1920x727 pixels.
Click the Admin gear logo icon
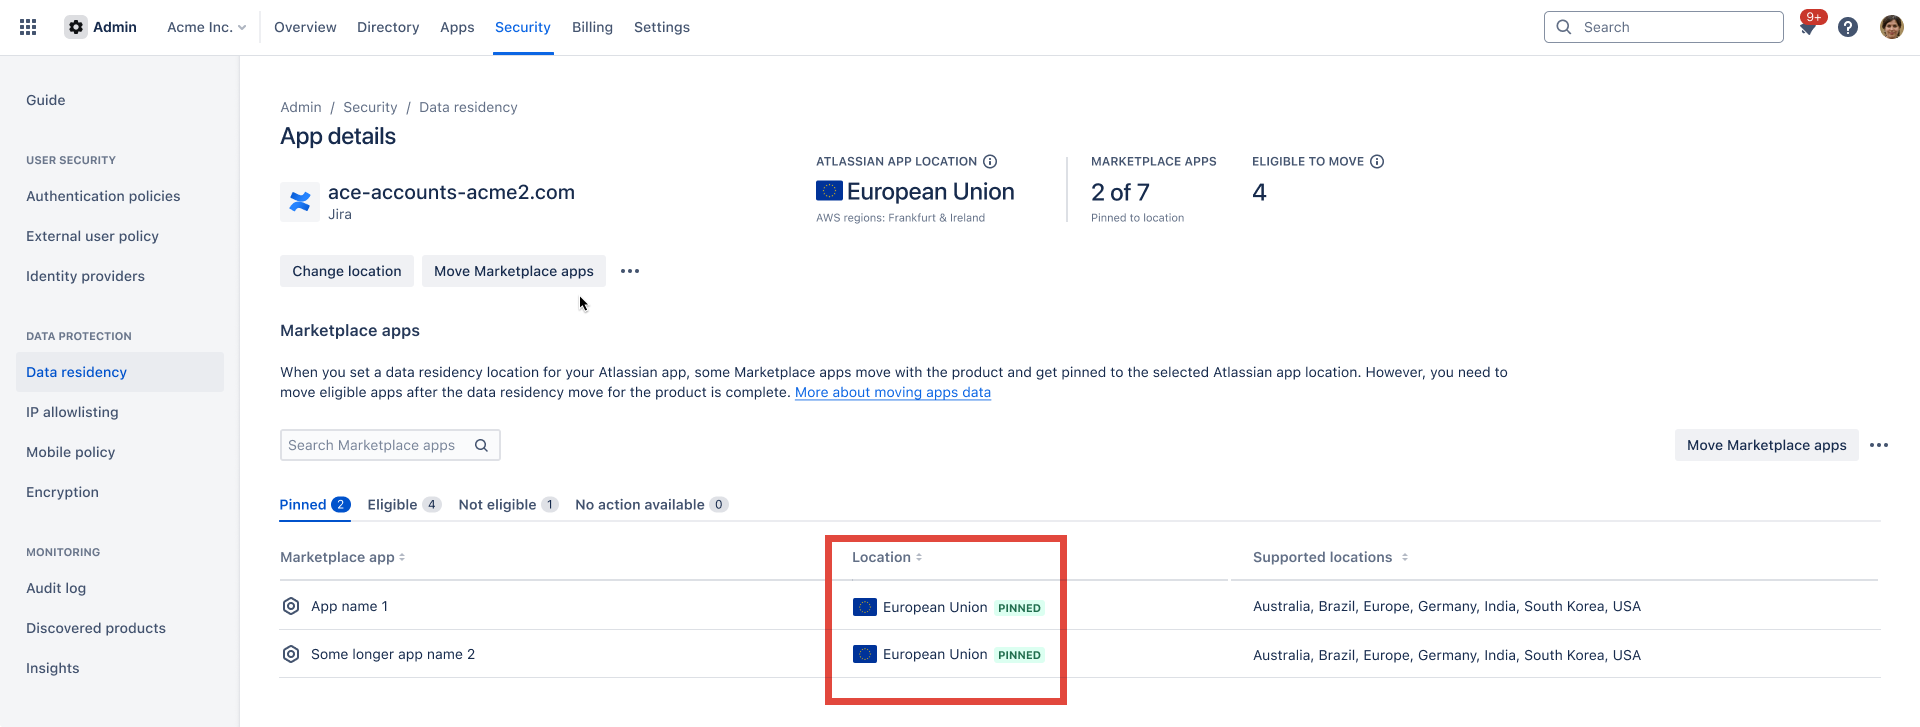click(76, 27)
